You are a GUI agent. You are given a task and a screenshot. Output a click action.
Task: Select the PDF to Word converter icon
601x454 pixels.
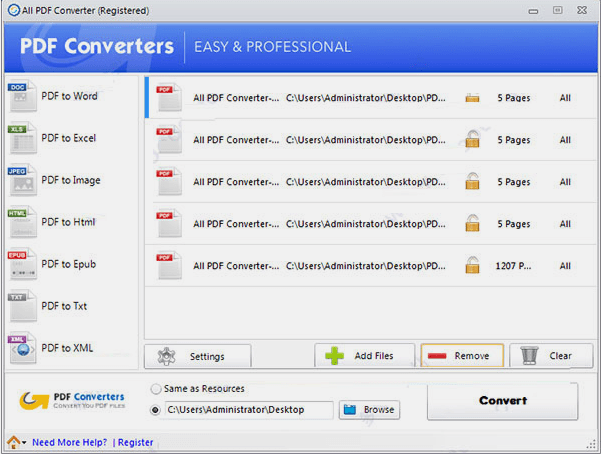[21, 96]
